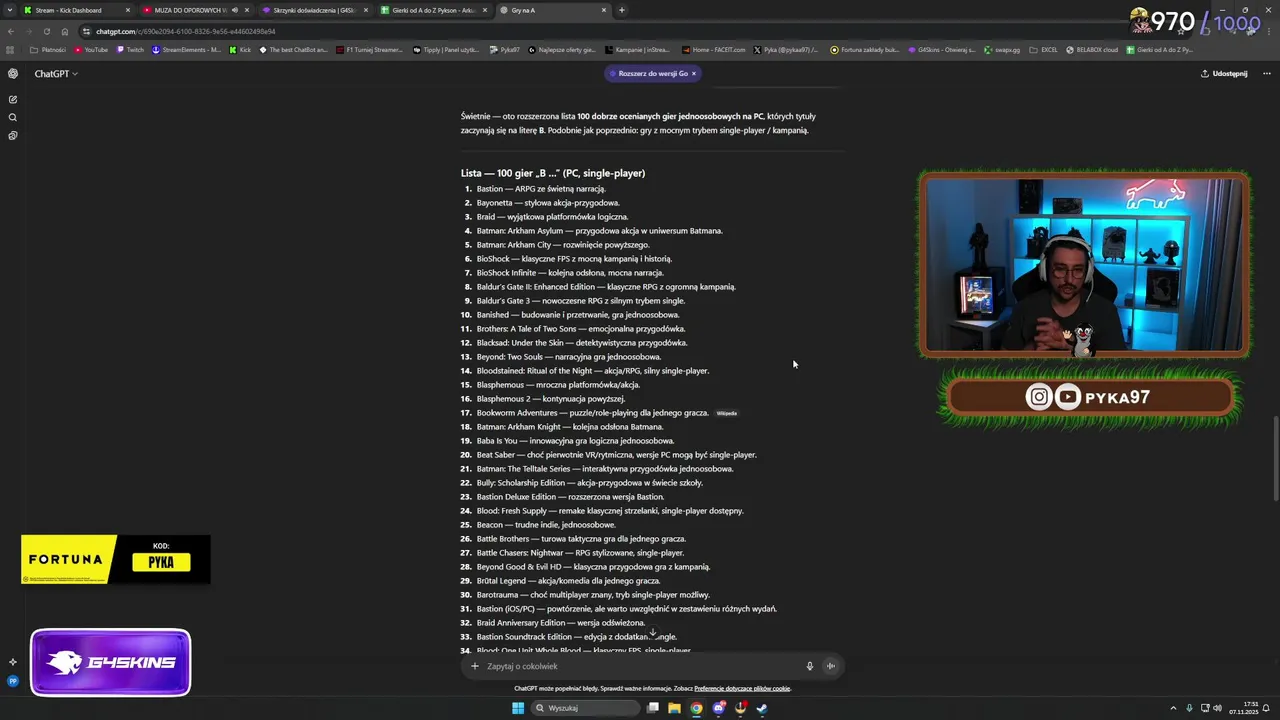Switch to Stream - Kick Dashboard tab
This screenshot has height=720, width=1280.
click(77, 10)
